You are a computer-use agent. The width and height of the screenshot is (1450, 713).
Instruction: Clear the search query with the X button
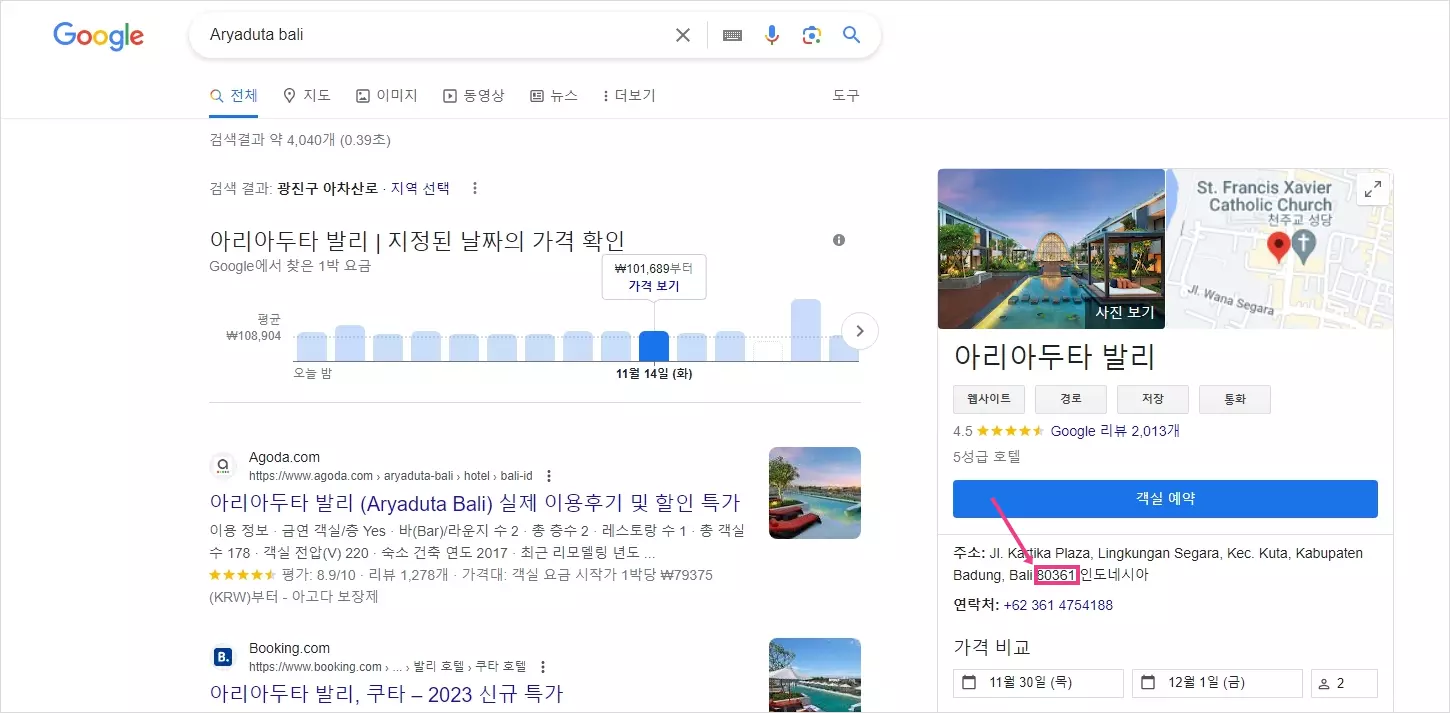(682, 34)
